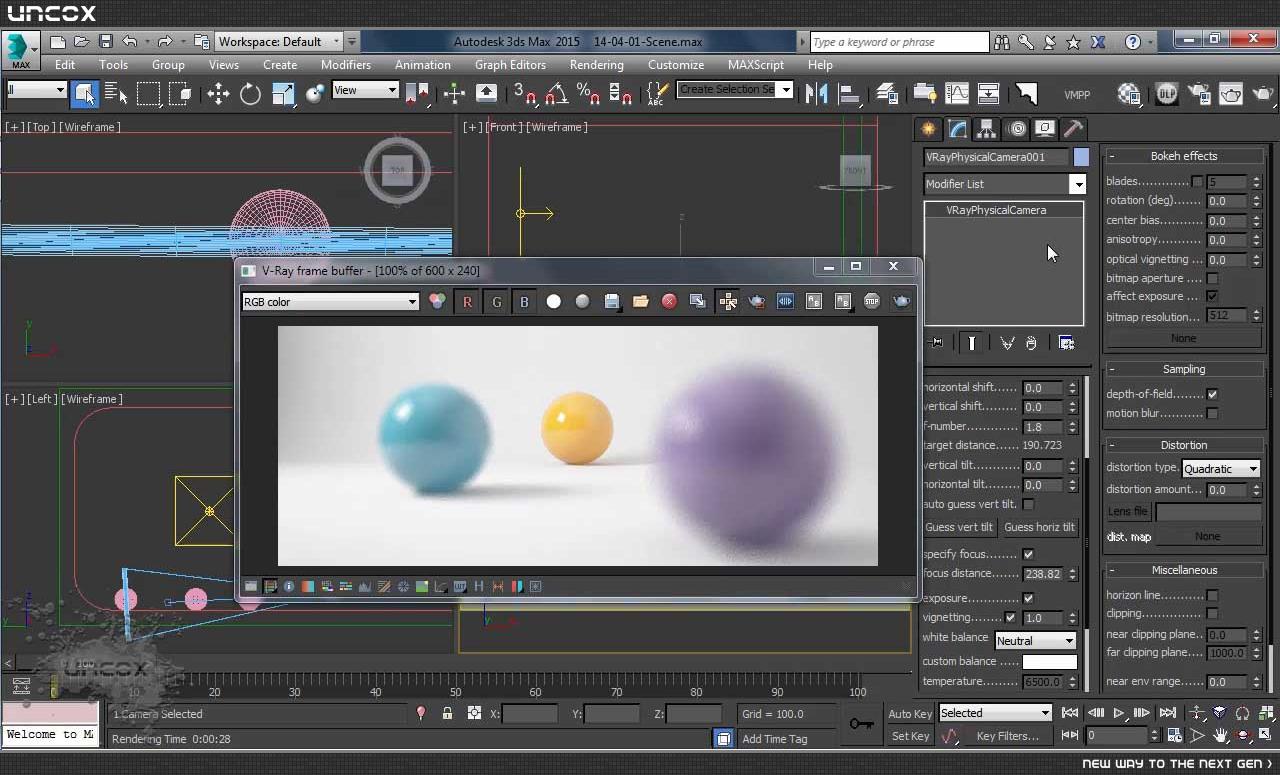Open the RGB color channel dropdown
1280x775 pixels.
330,302
